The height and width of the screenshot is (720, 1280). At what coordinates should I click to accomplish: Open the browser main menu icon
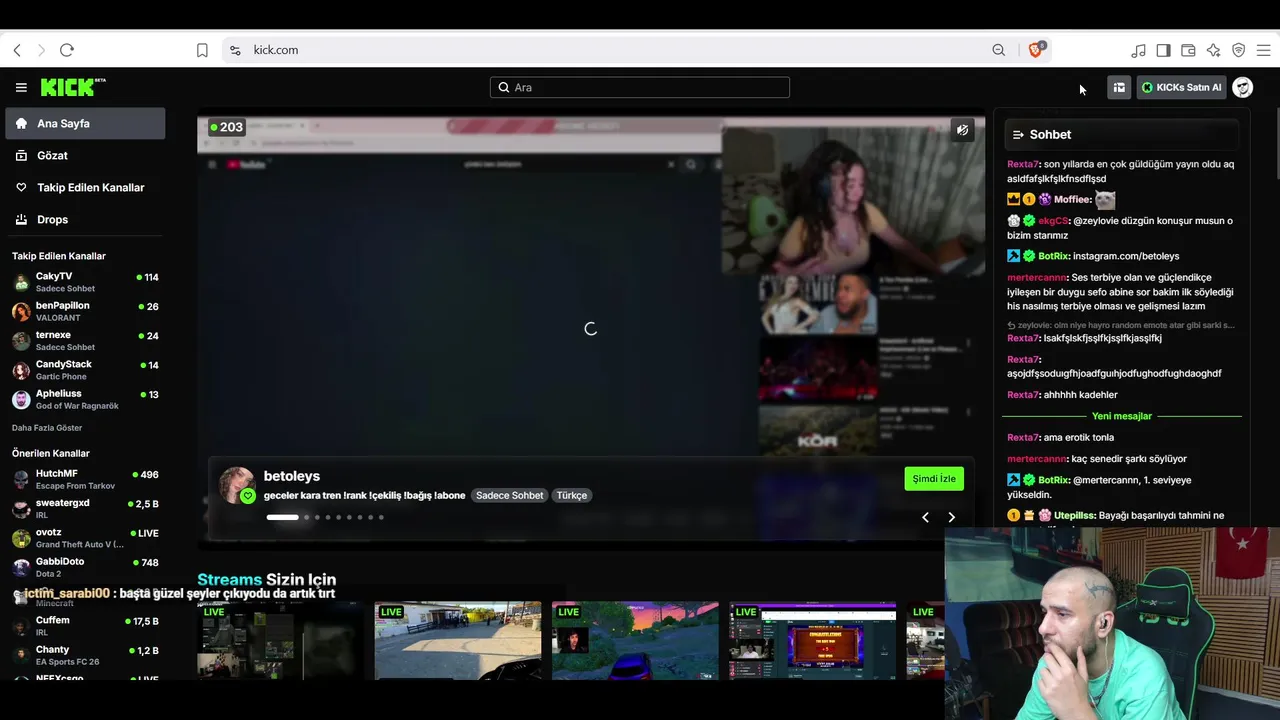(x=1263, y=50)
